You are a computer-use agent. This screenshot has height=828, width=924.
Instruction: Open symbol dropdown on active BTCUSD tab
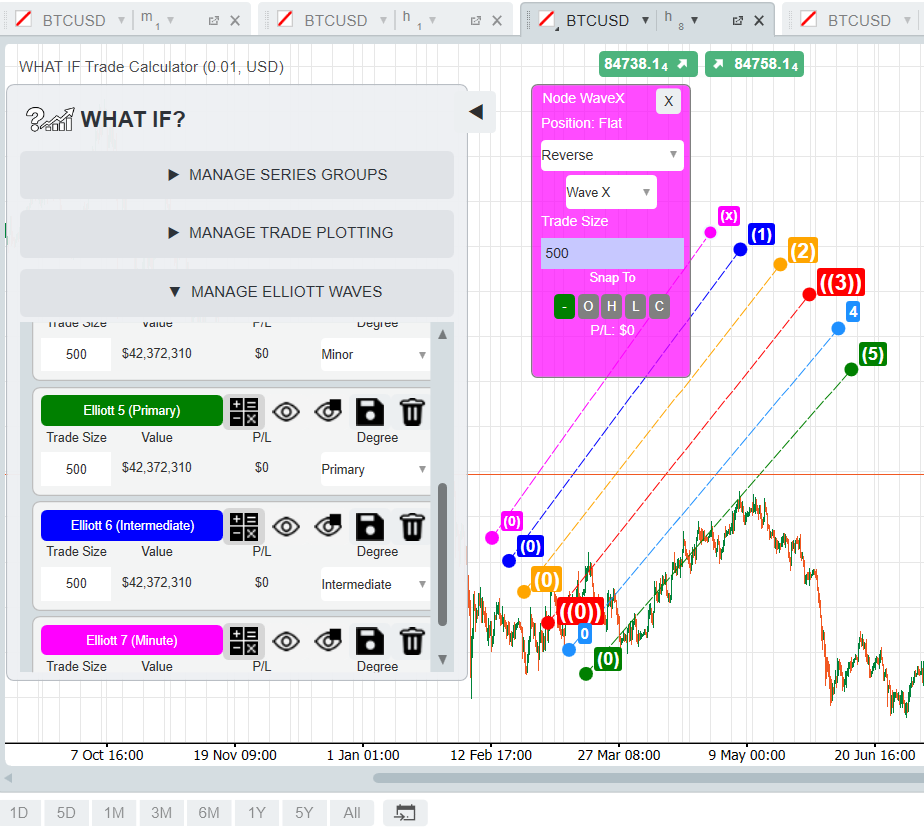[x=645, y=21]
